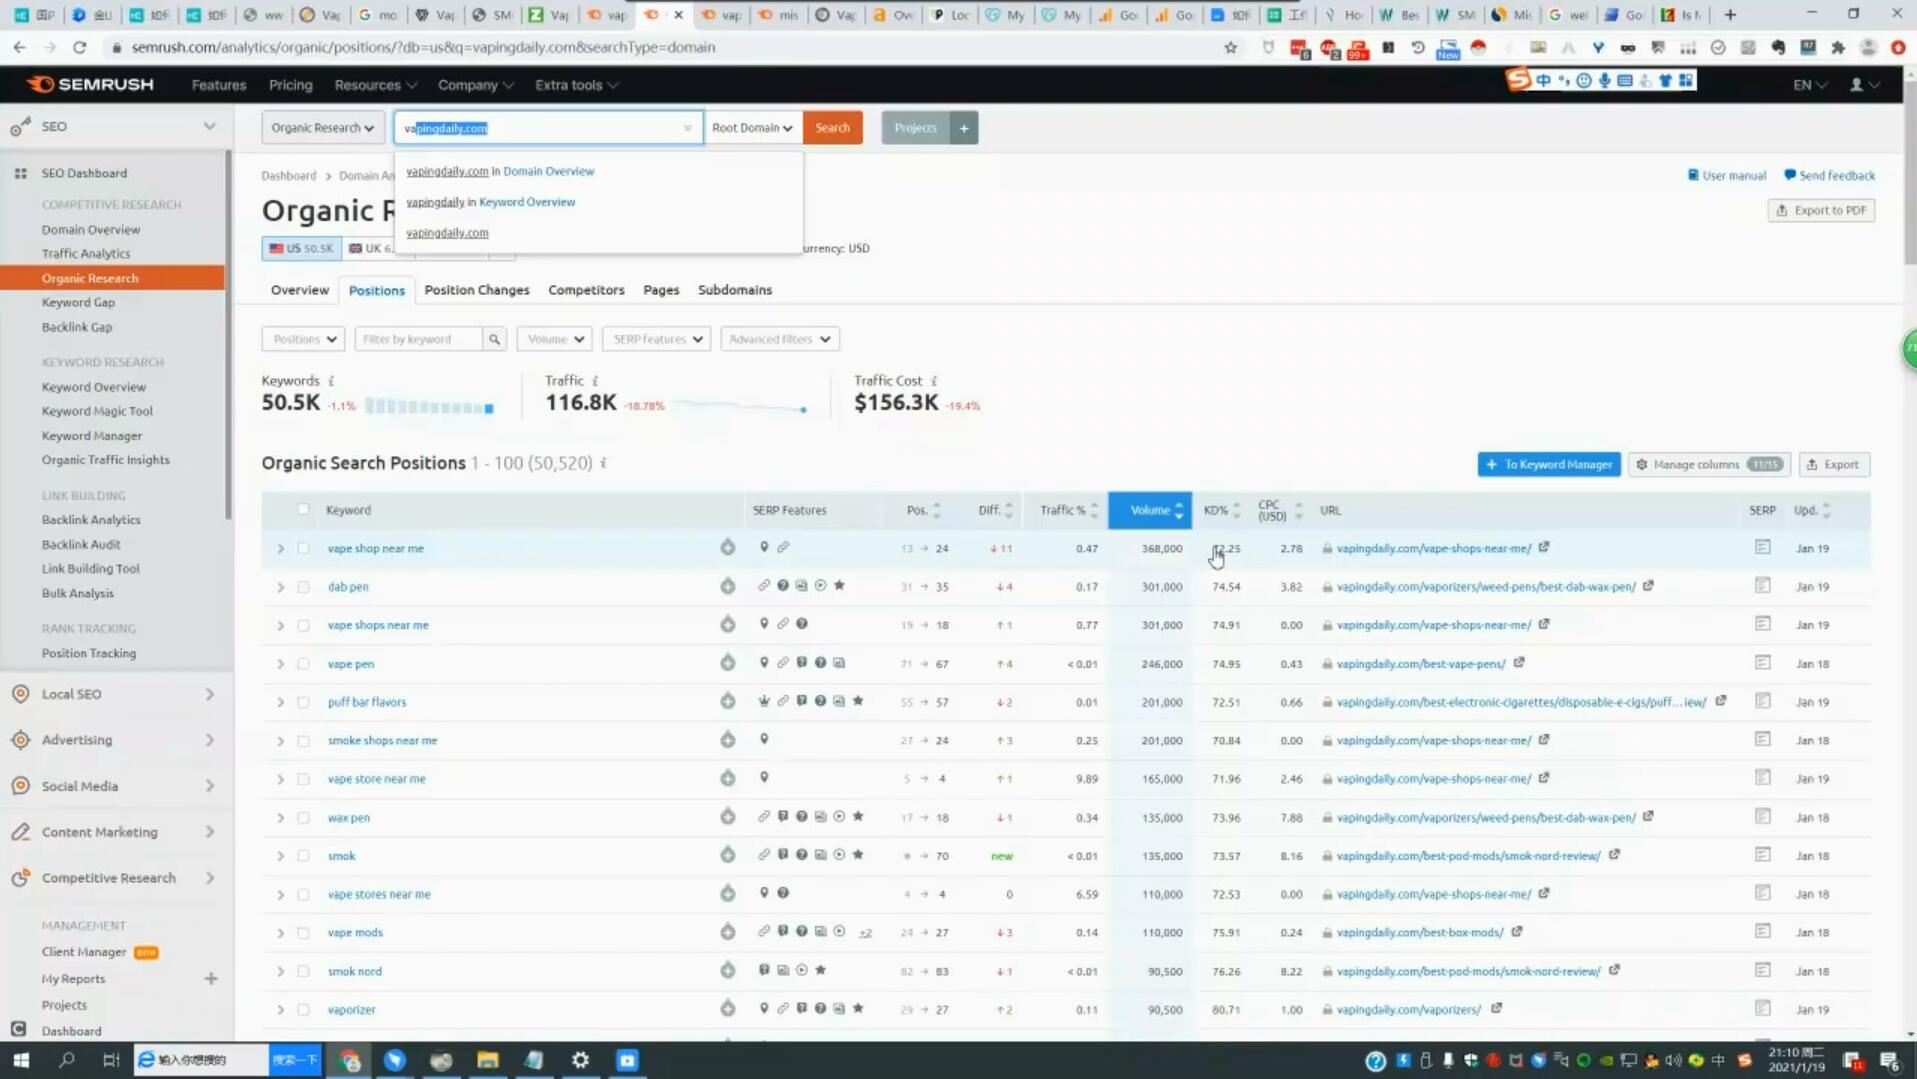Check the dab pen row
Viewport: 1917px width, 1079px height.
coord(303,587)
